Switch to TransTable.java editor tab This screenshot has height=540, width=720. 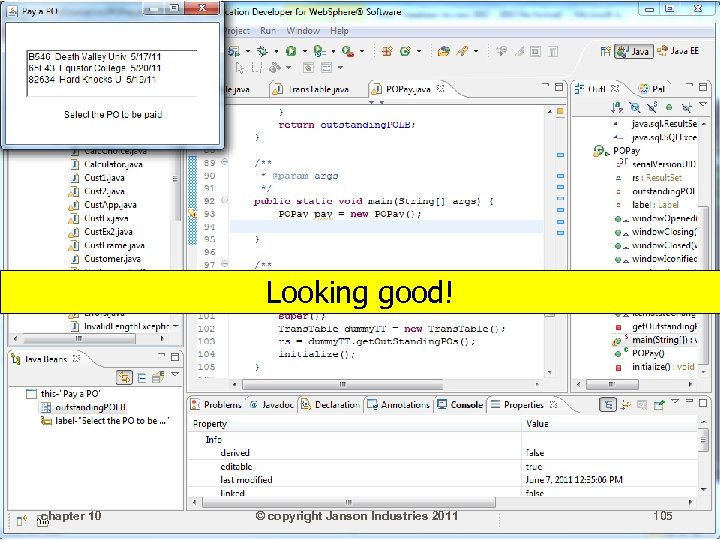(312, 89)
